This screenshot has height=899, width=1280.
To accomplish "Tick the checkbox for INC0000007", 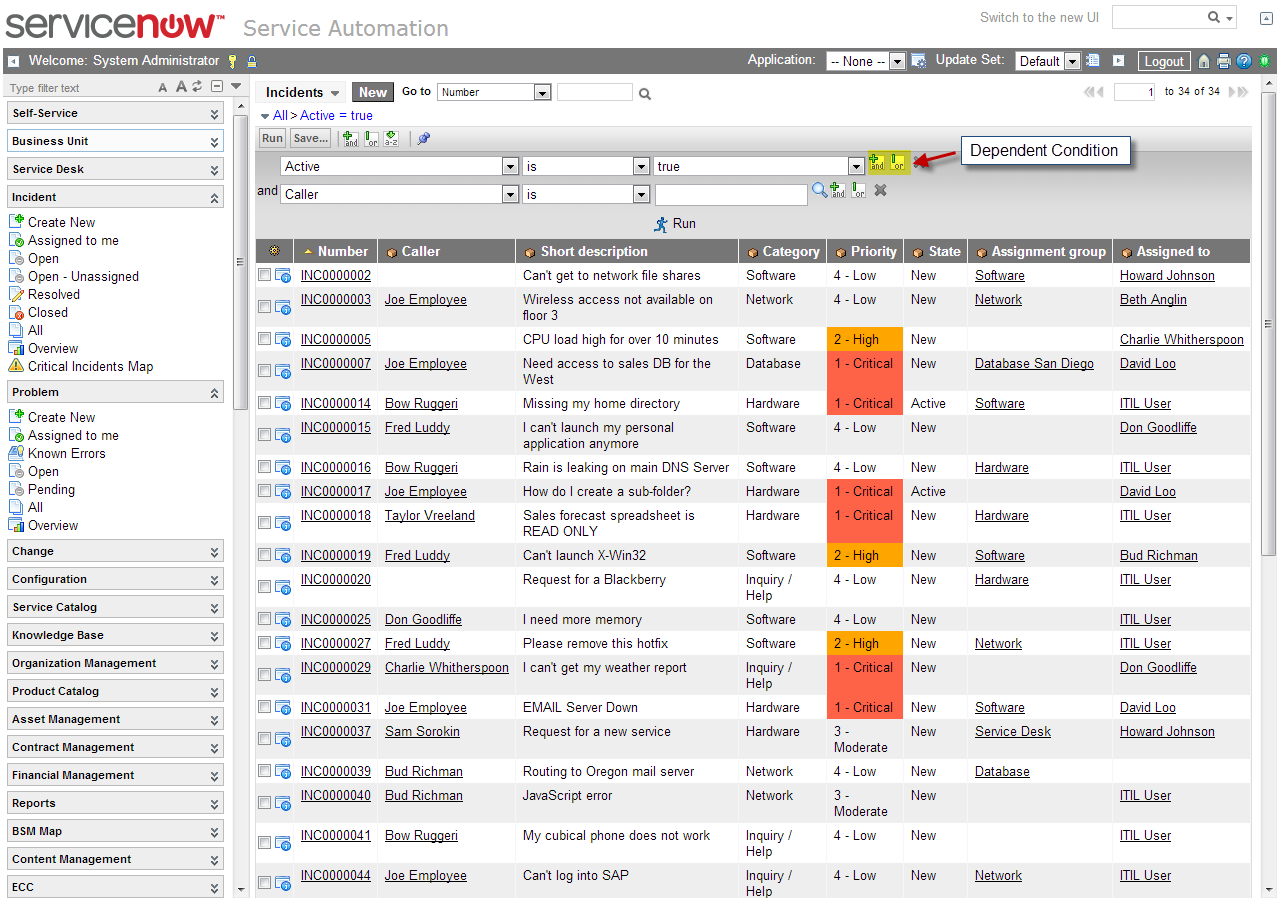I will pos(265,371).
